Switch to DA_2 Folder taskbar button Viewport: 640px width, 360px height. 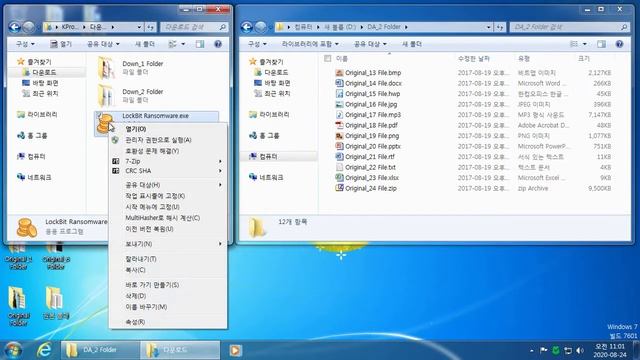coord(100,350)
